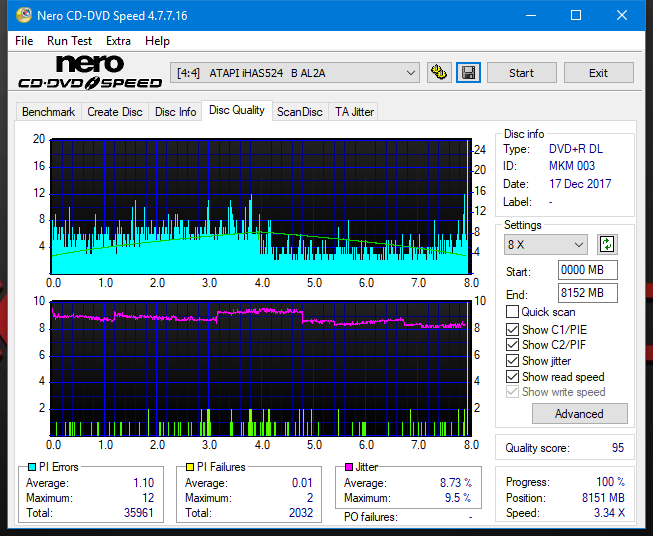Toggle Show write speed checkbox
Image resolution: width=653 pixels, height=536 pixels.
tap(512, 392)
